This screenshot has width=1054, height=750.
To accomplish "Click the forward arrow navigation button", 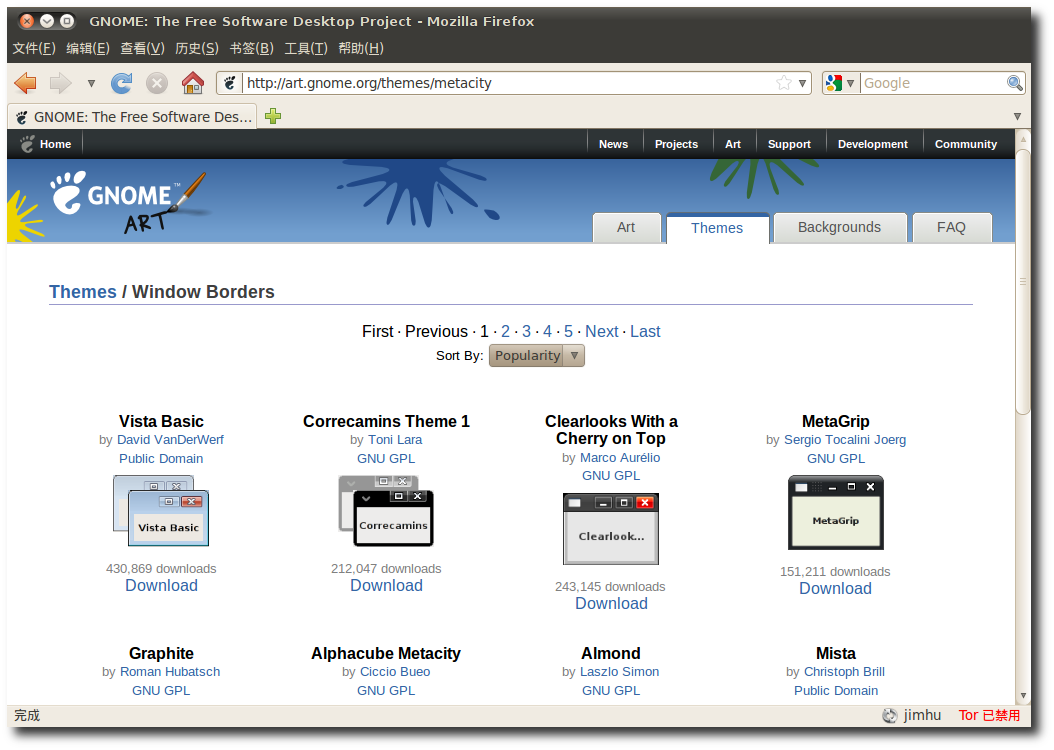I will pos(60,83).
